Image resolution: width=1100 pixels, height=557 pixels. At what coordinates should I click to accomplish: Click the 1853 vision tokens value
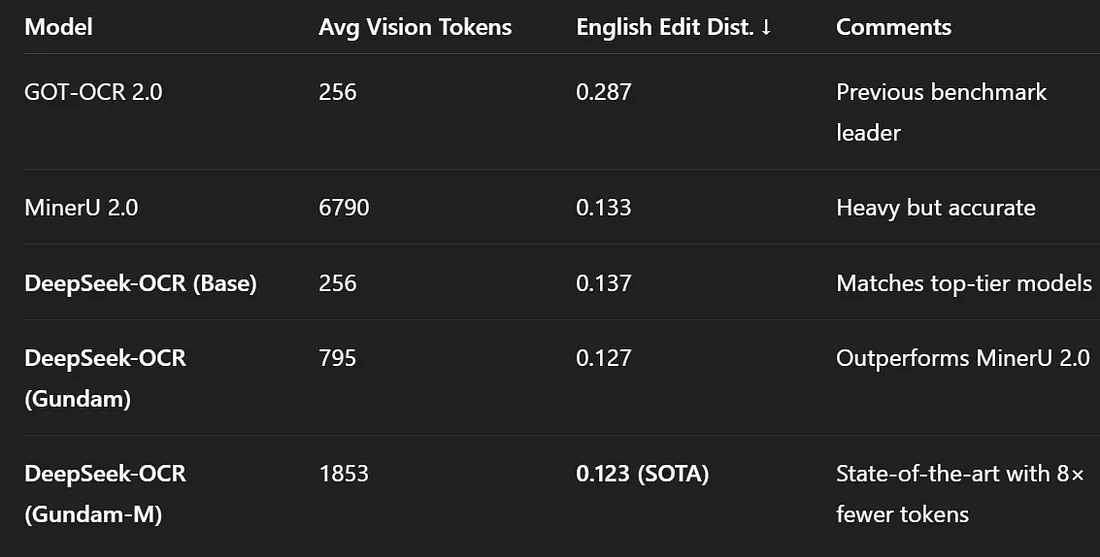[343, 473]
